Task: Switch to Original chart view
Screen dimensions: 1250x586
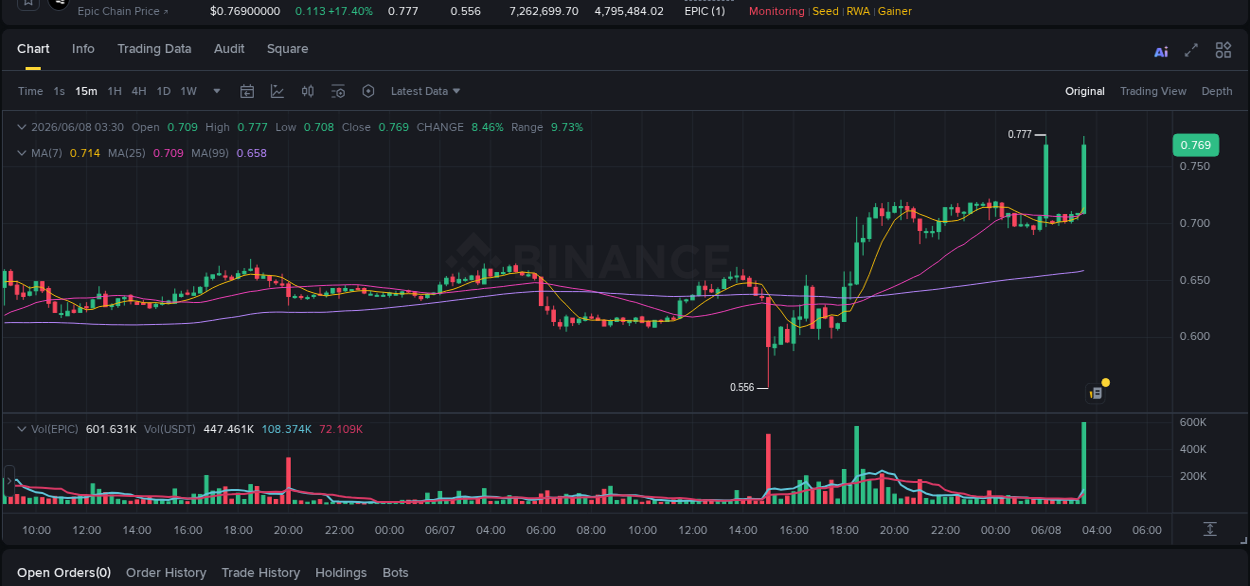Action: pyautogui.click(x=1085, y=91)
